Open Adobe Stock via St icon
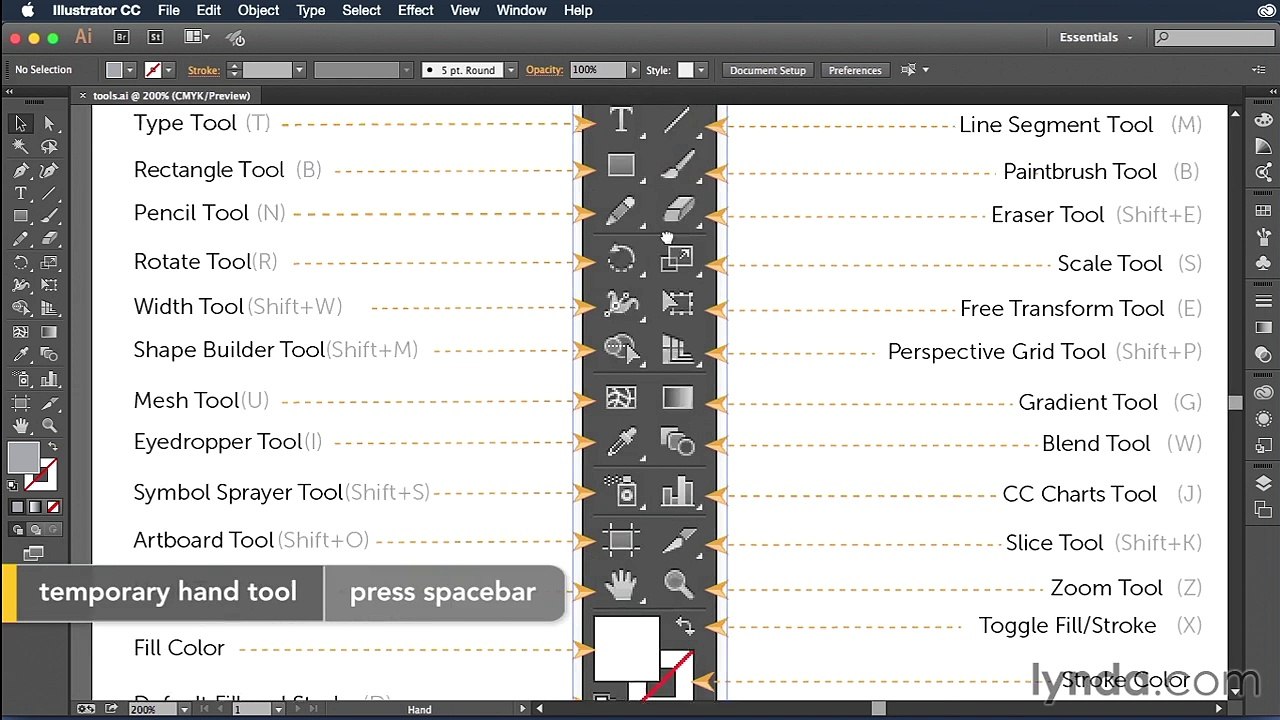1280x720 pixels. [155, 37]
